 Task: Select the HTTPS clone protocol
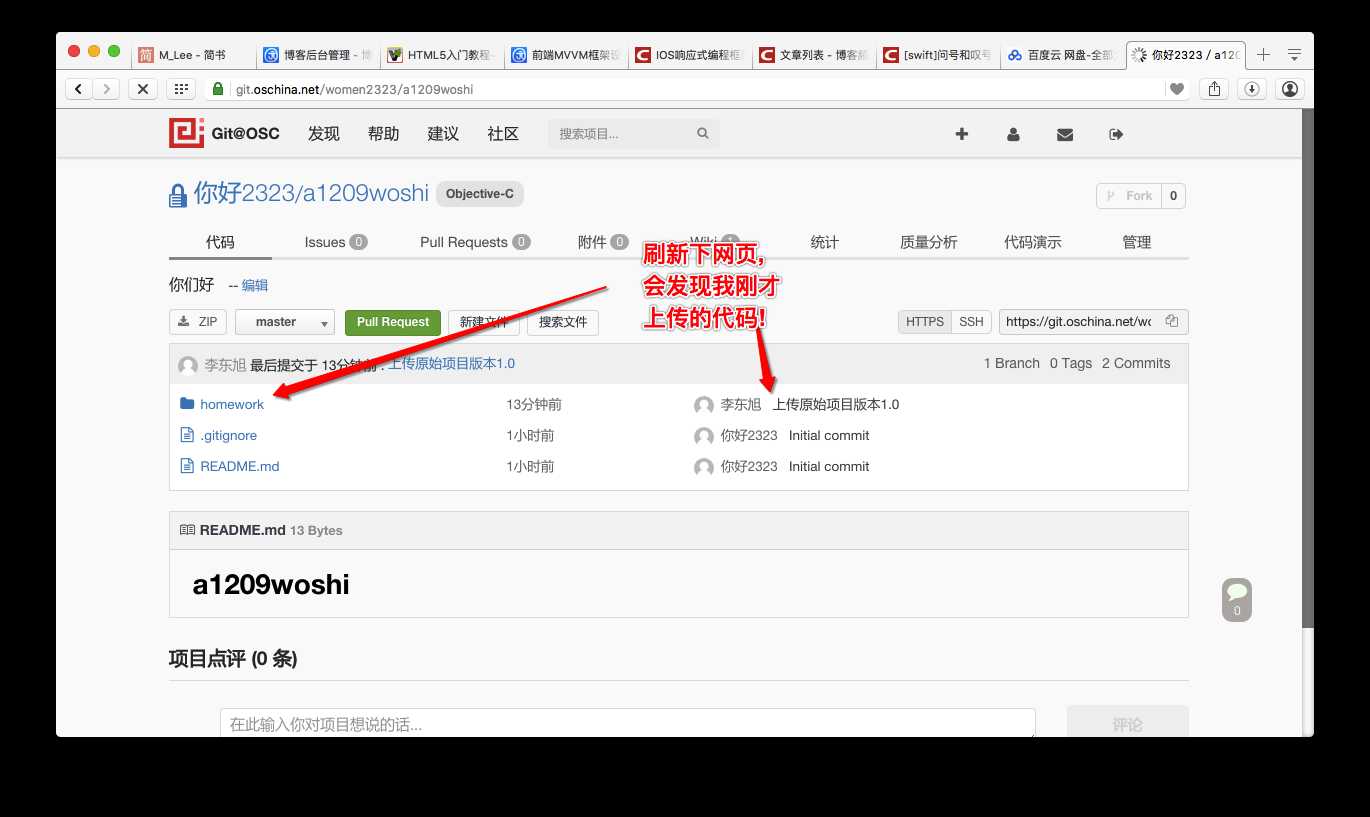pos(924,322)
